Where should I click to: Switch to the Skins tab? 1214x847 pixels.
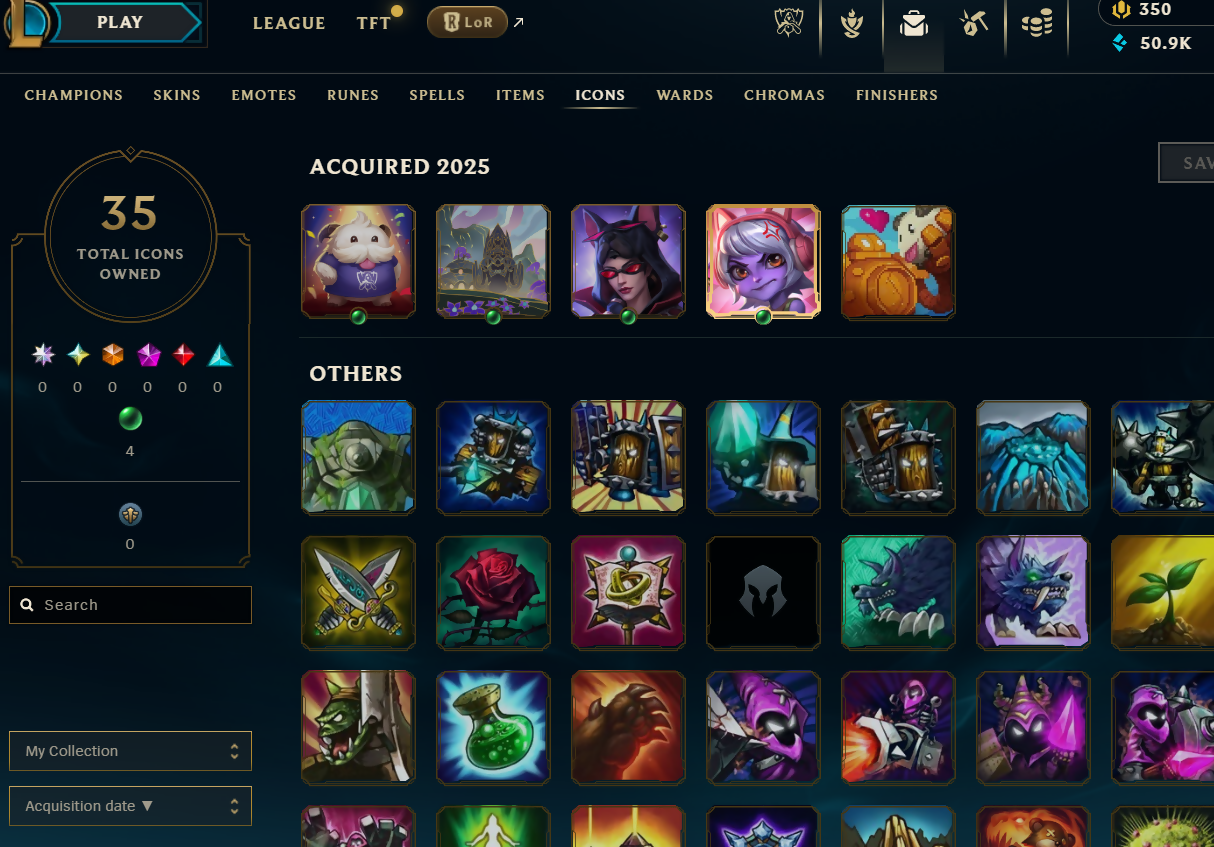(177, 95)
